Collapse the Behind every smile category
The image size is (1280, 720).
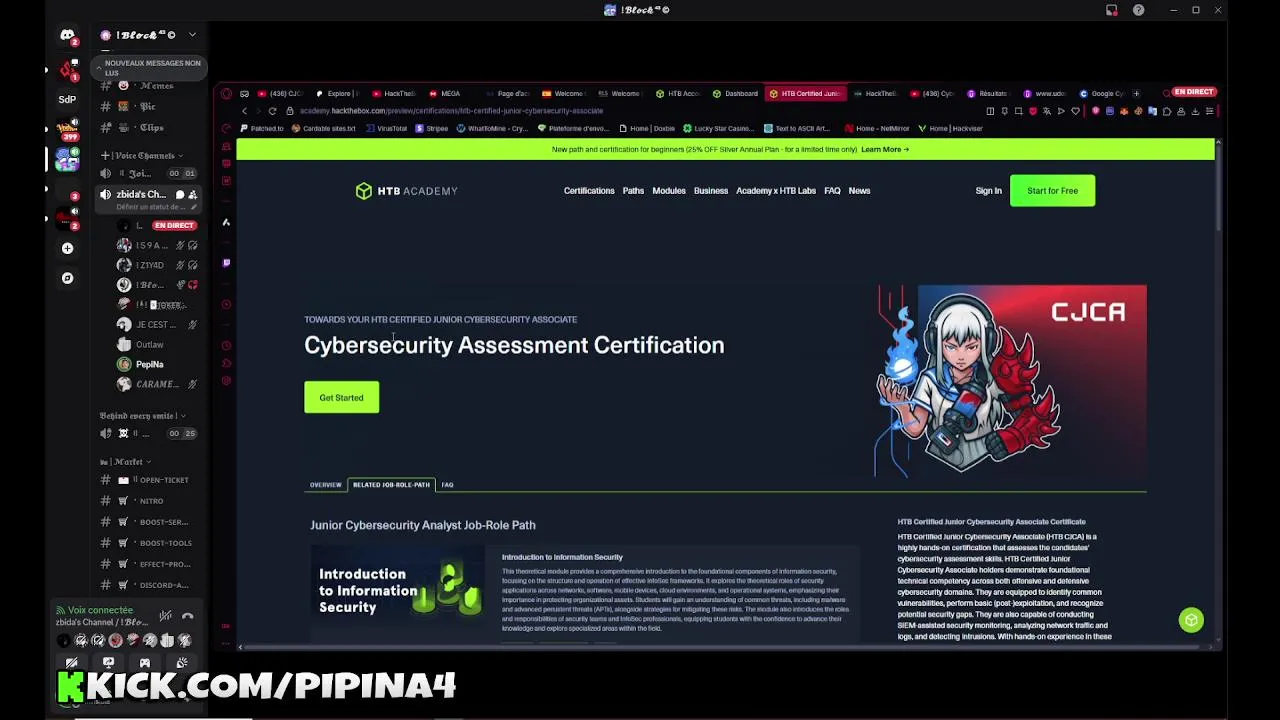(142, 415)
